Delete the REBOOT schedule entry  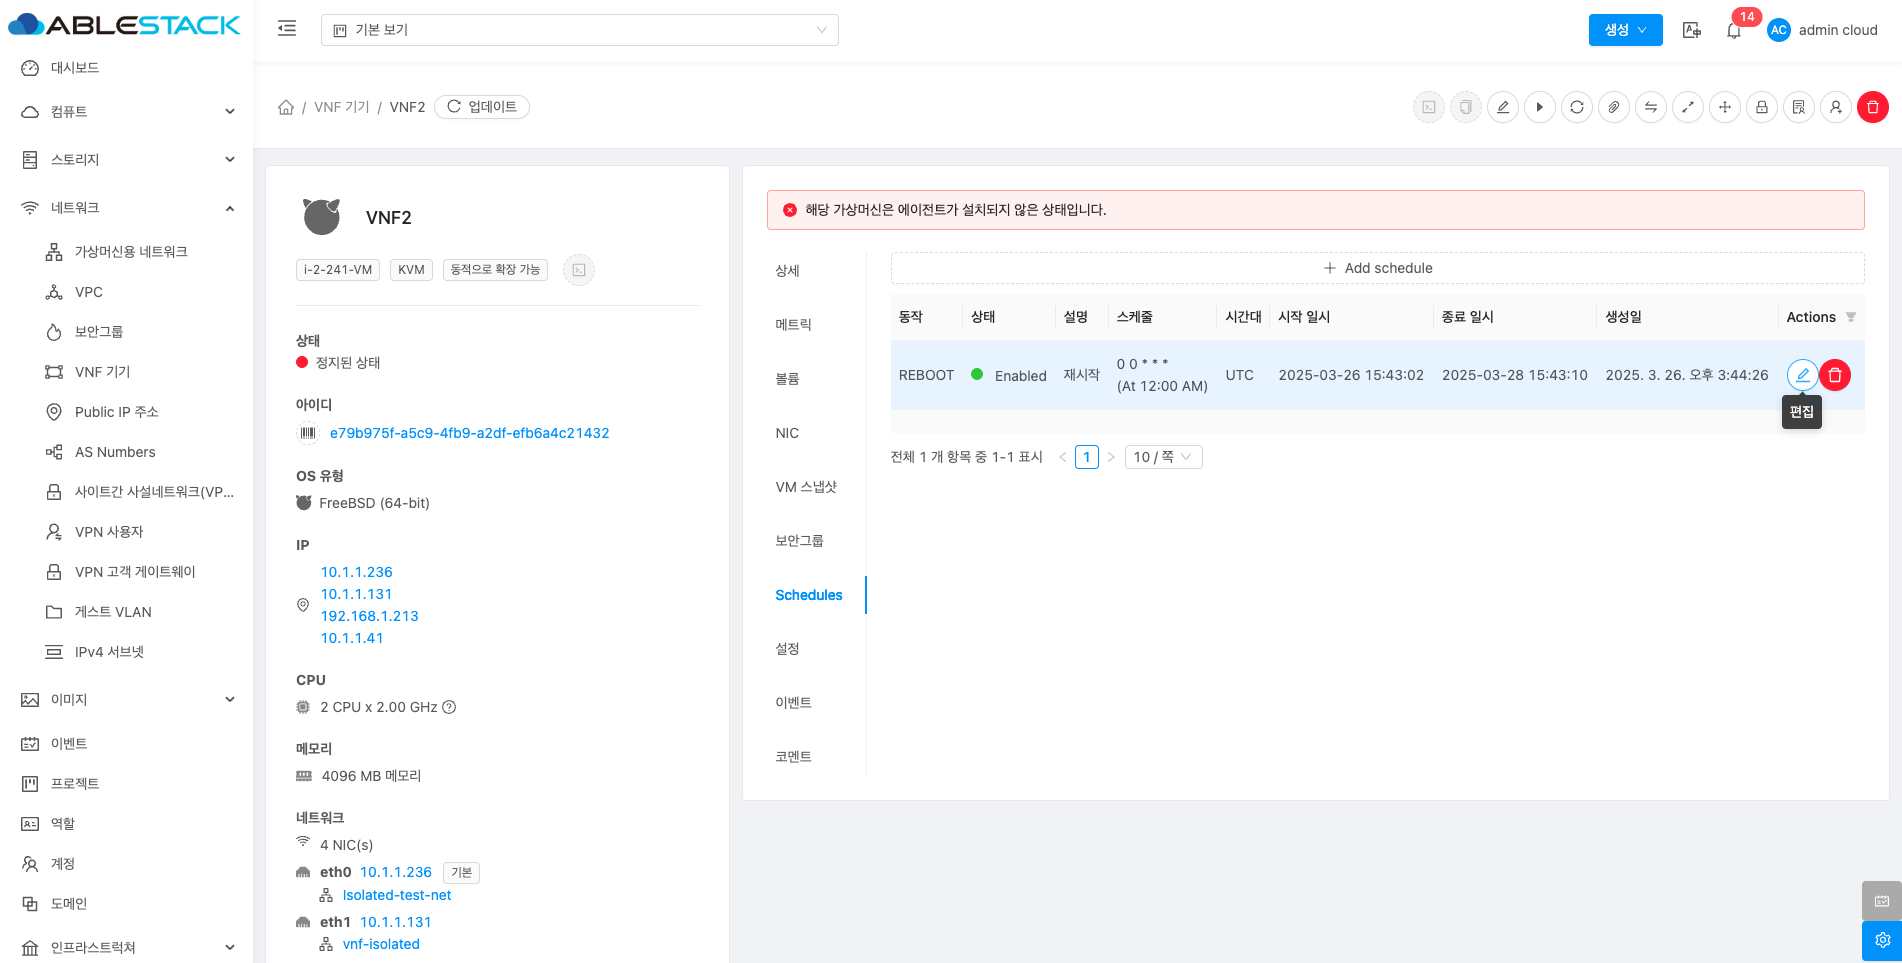[x=1835, y=375]
